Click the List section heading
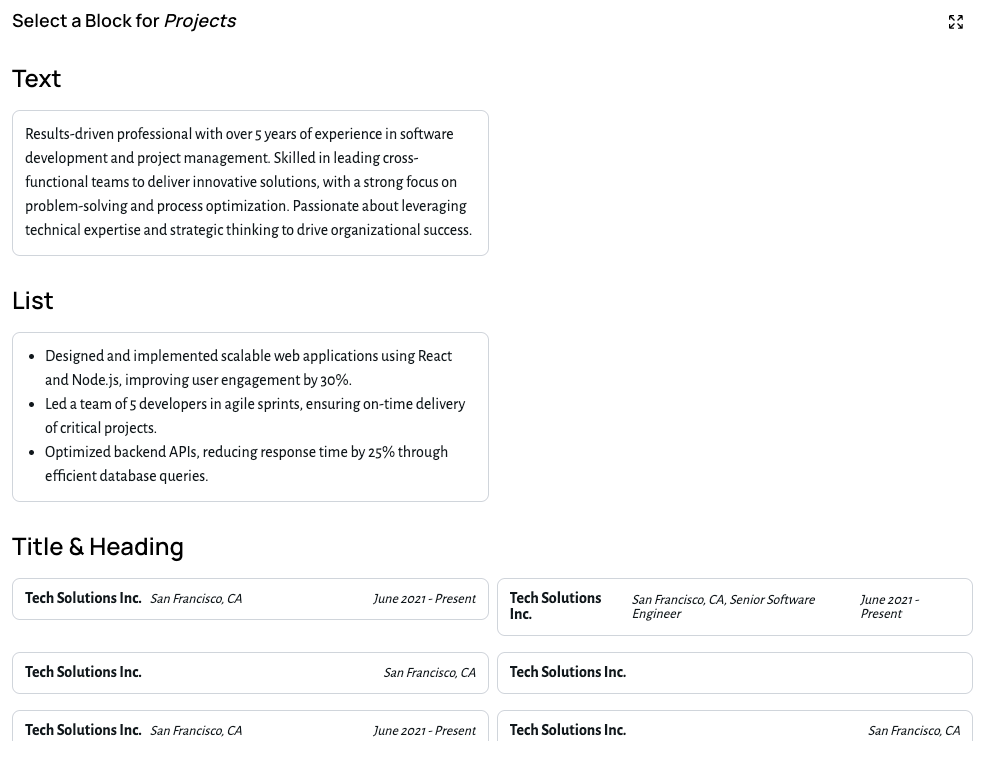The width and height of the screenshot is (984, 762). pyautogui.click(x=32, y=300)
